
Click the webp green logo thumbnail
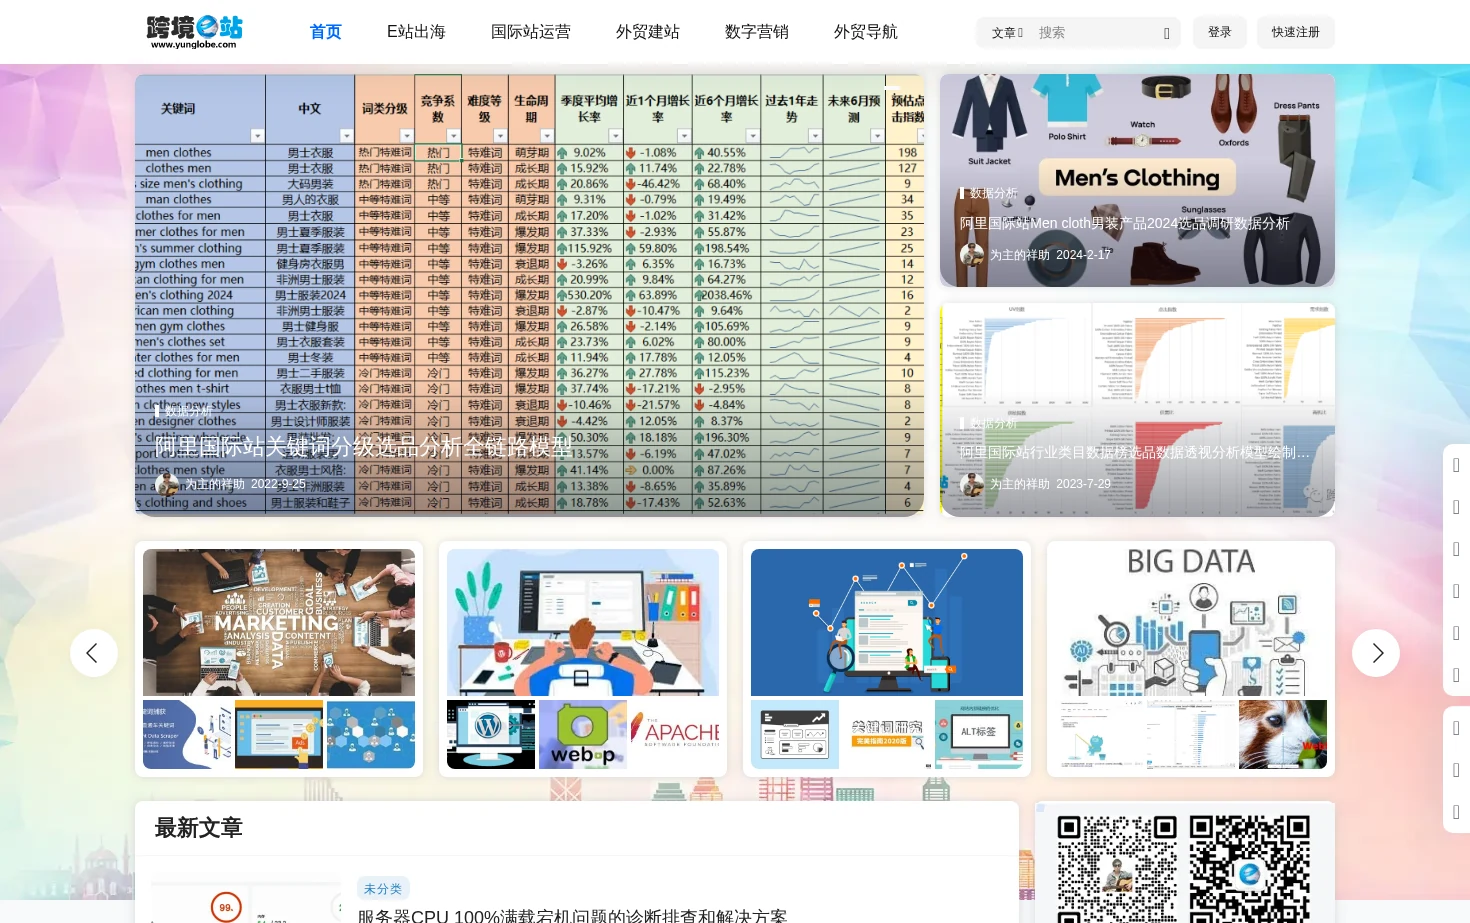(x=583, y=734)
